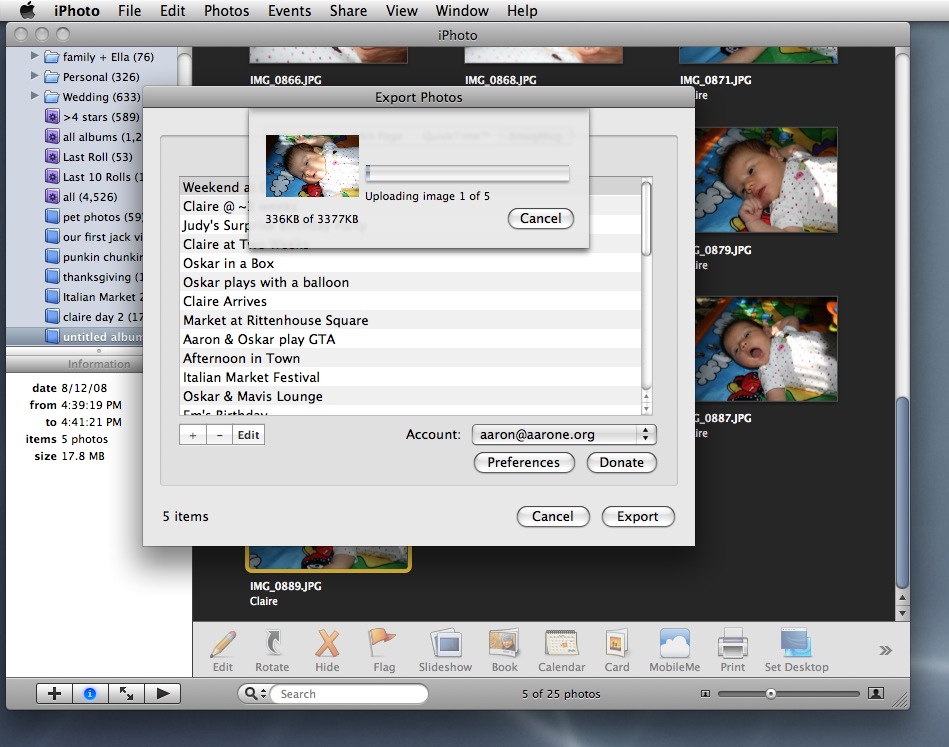Viewport: 949px width, 747px height.
Task: Open the Share menu
Action: pyautogui.click(x=347, y=11)
